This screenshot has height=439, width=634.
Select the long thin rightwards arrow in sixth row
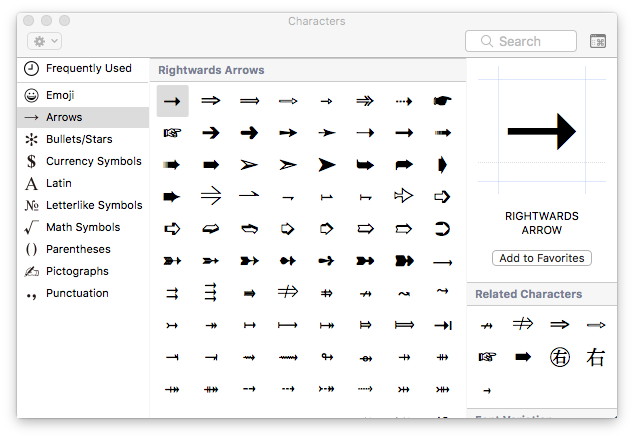[x=442, y=263]
